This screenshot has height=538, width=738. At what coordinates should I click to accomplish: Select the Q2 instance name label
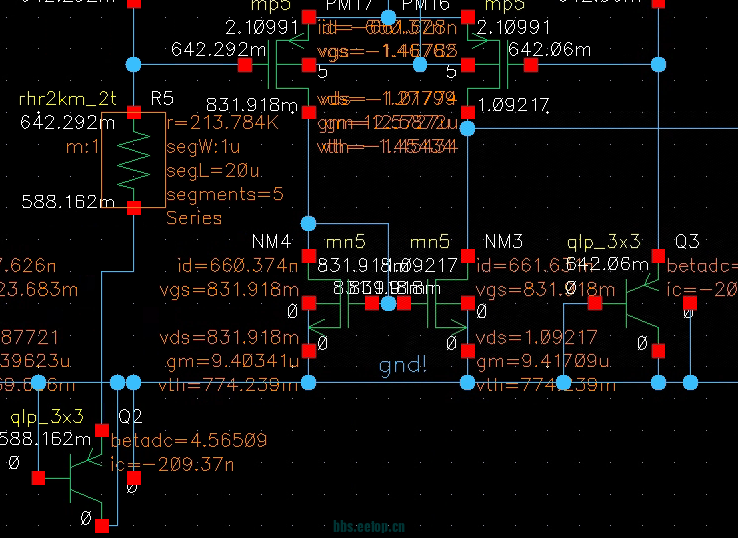(x=130, y=416)
